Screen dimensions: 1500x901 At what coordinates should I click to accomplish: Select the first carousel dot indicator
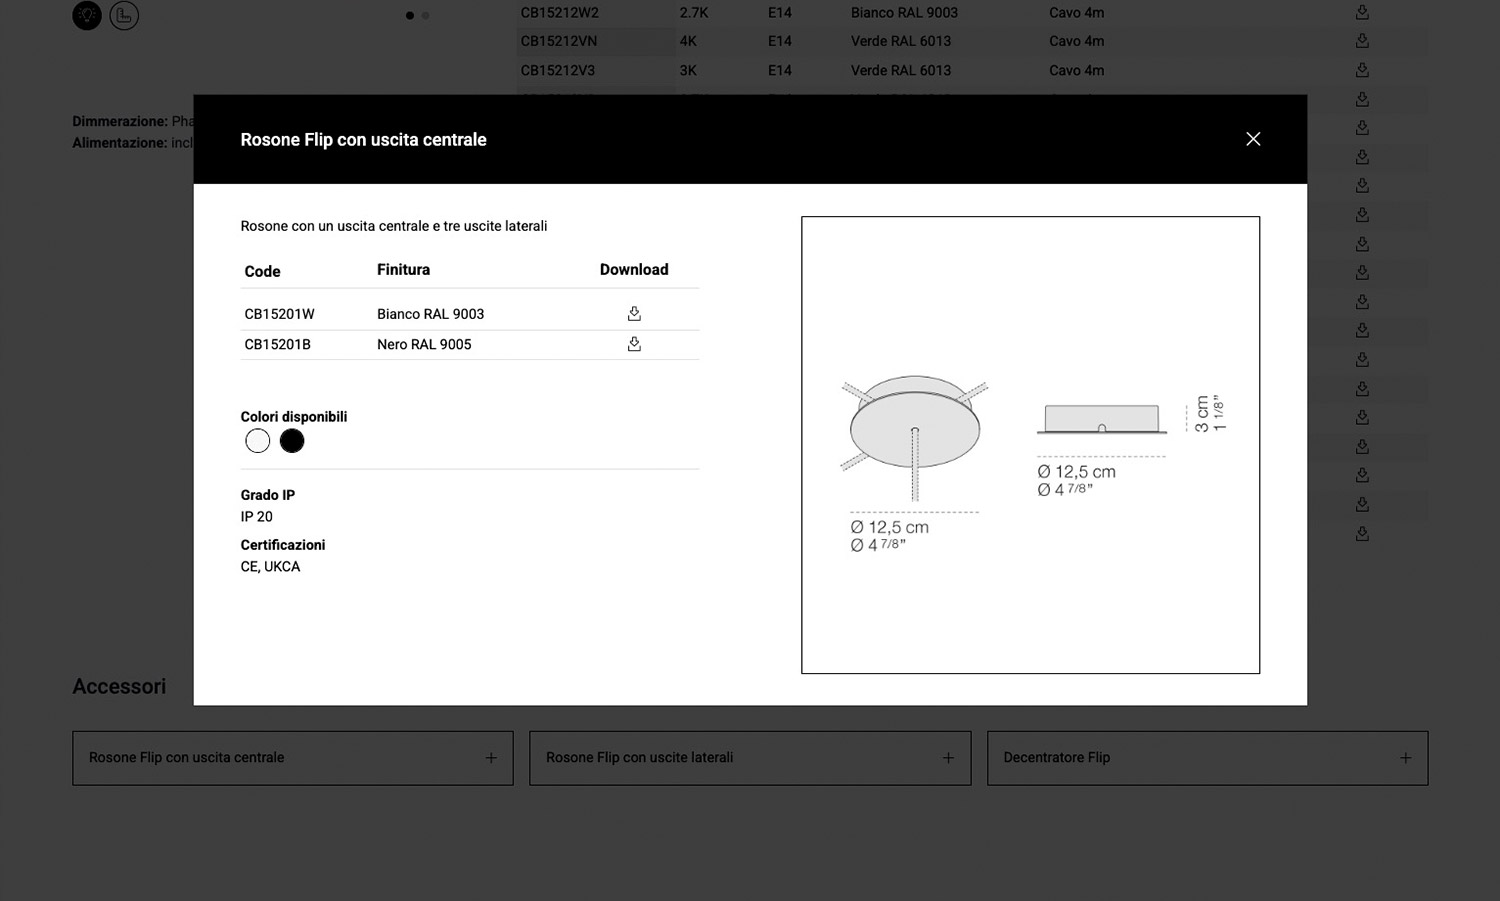(x=410, y=15)
